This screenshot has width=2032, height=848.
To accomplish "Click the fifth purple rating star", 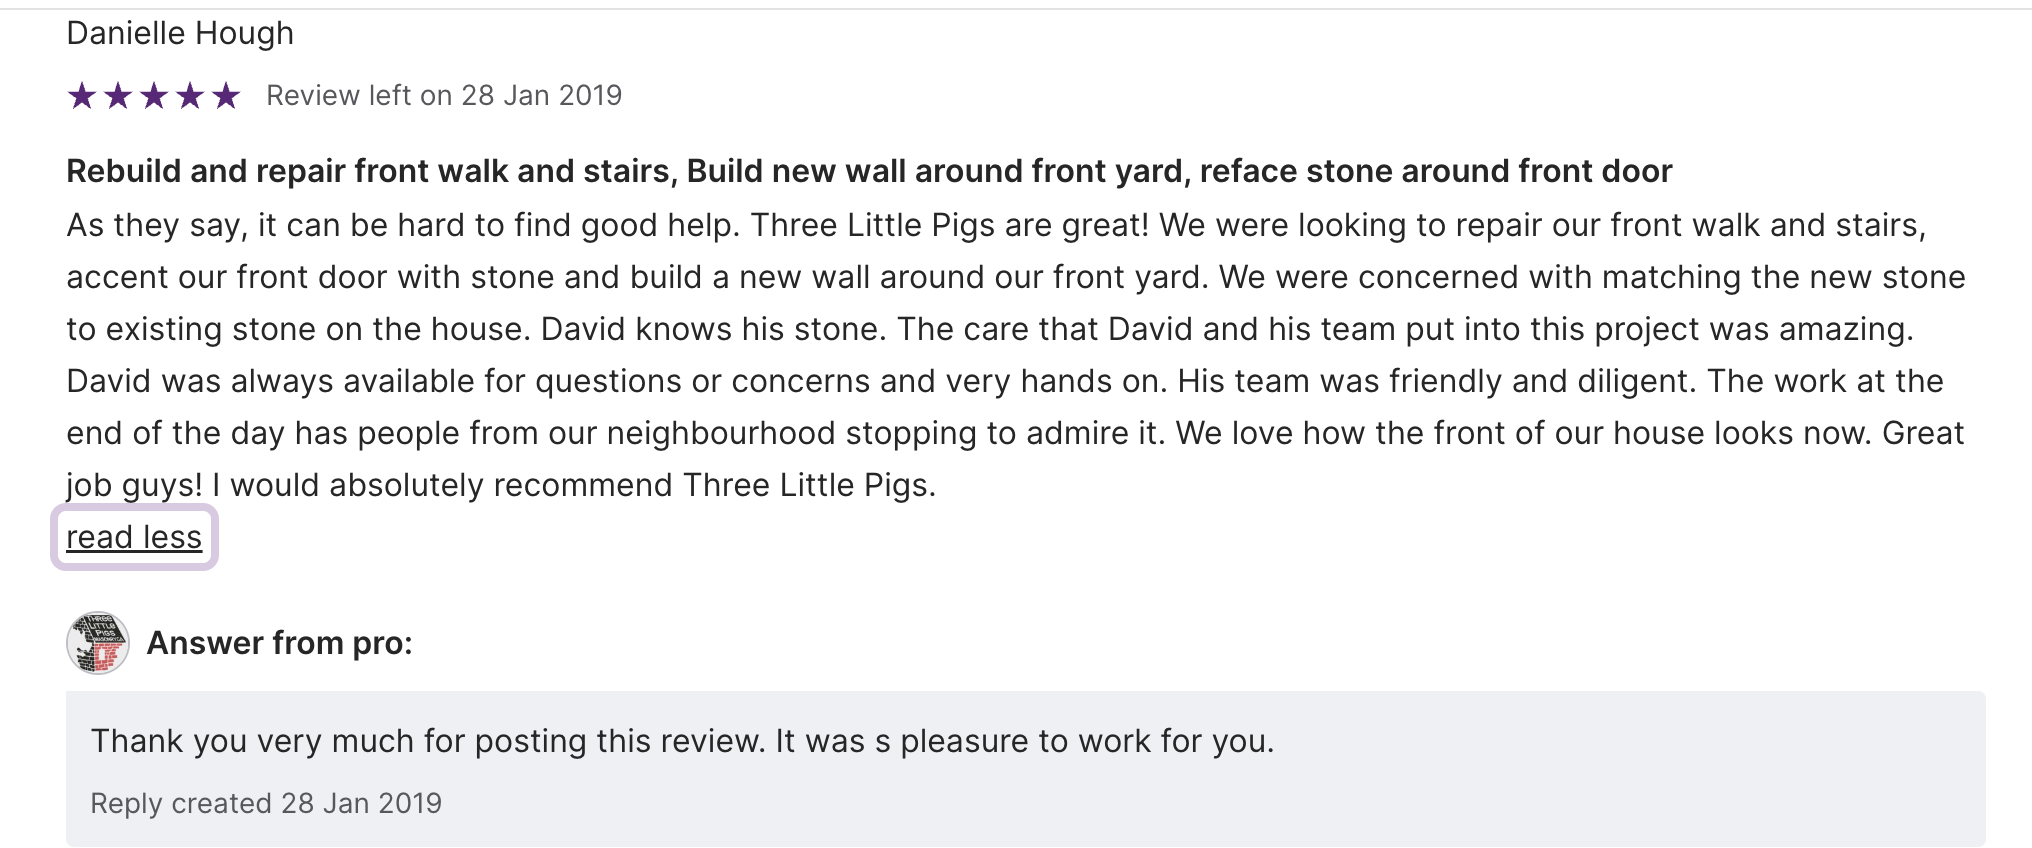I will point(226,96).
